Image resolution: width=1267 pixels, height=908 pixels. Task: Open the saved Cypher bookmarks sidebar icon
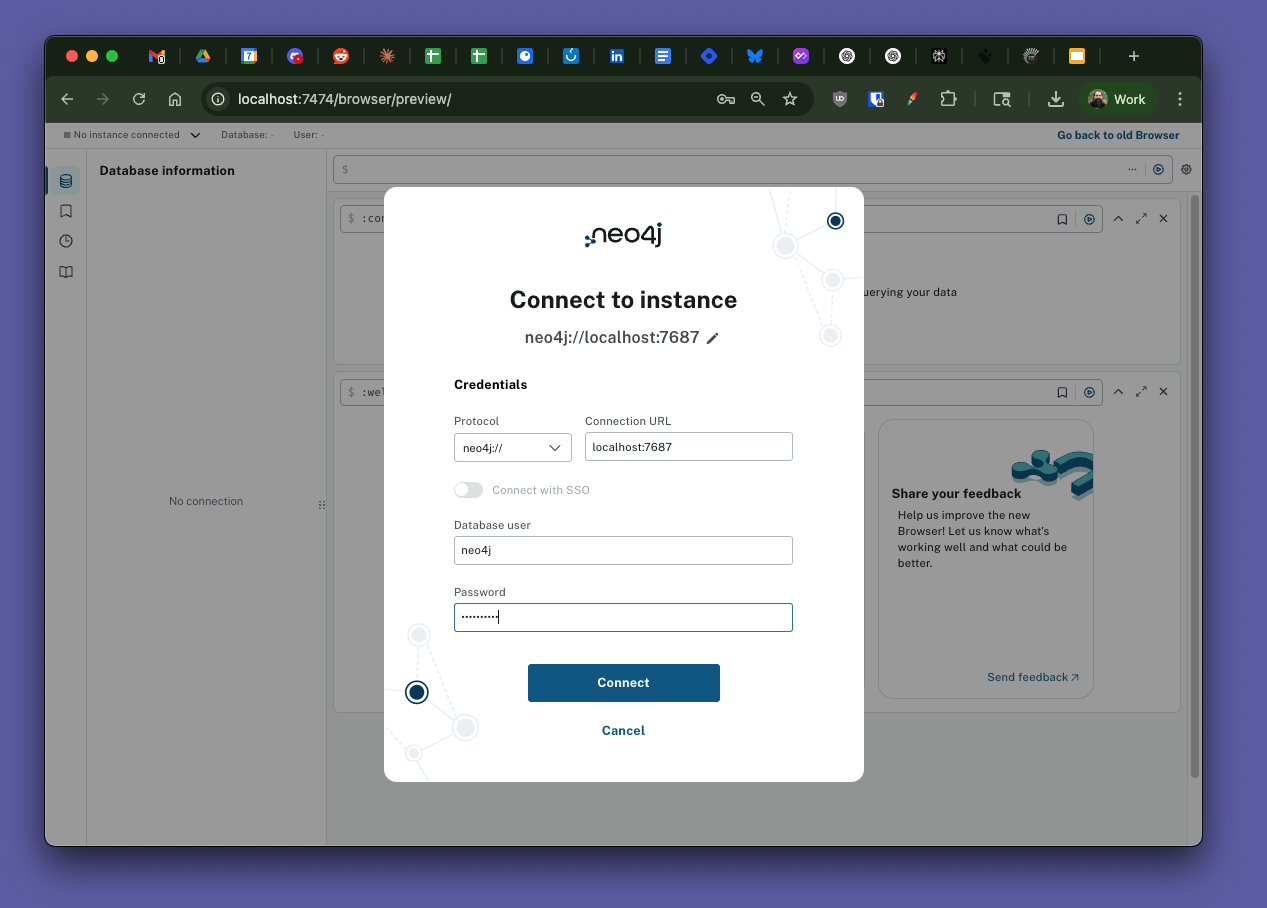(66, 211)
